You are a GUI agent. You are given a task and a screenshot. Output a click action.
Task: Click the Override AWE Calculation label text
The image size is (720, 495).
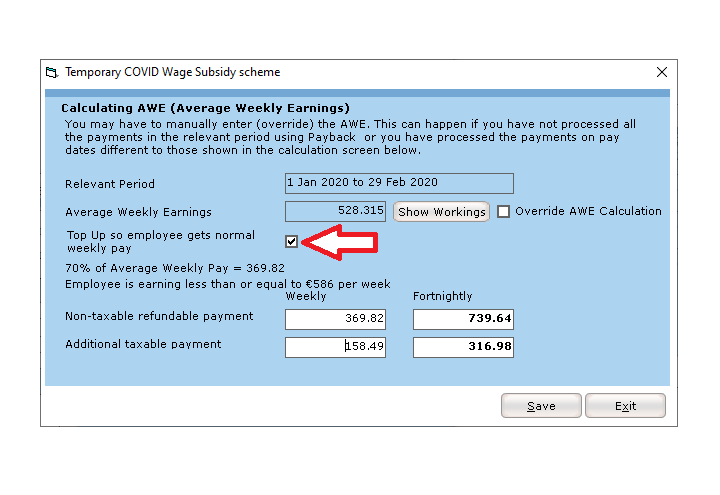pos(588,211)
